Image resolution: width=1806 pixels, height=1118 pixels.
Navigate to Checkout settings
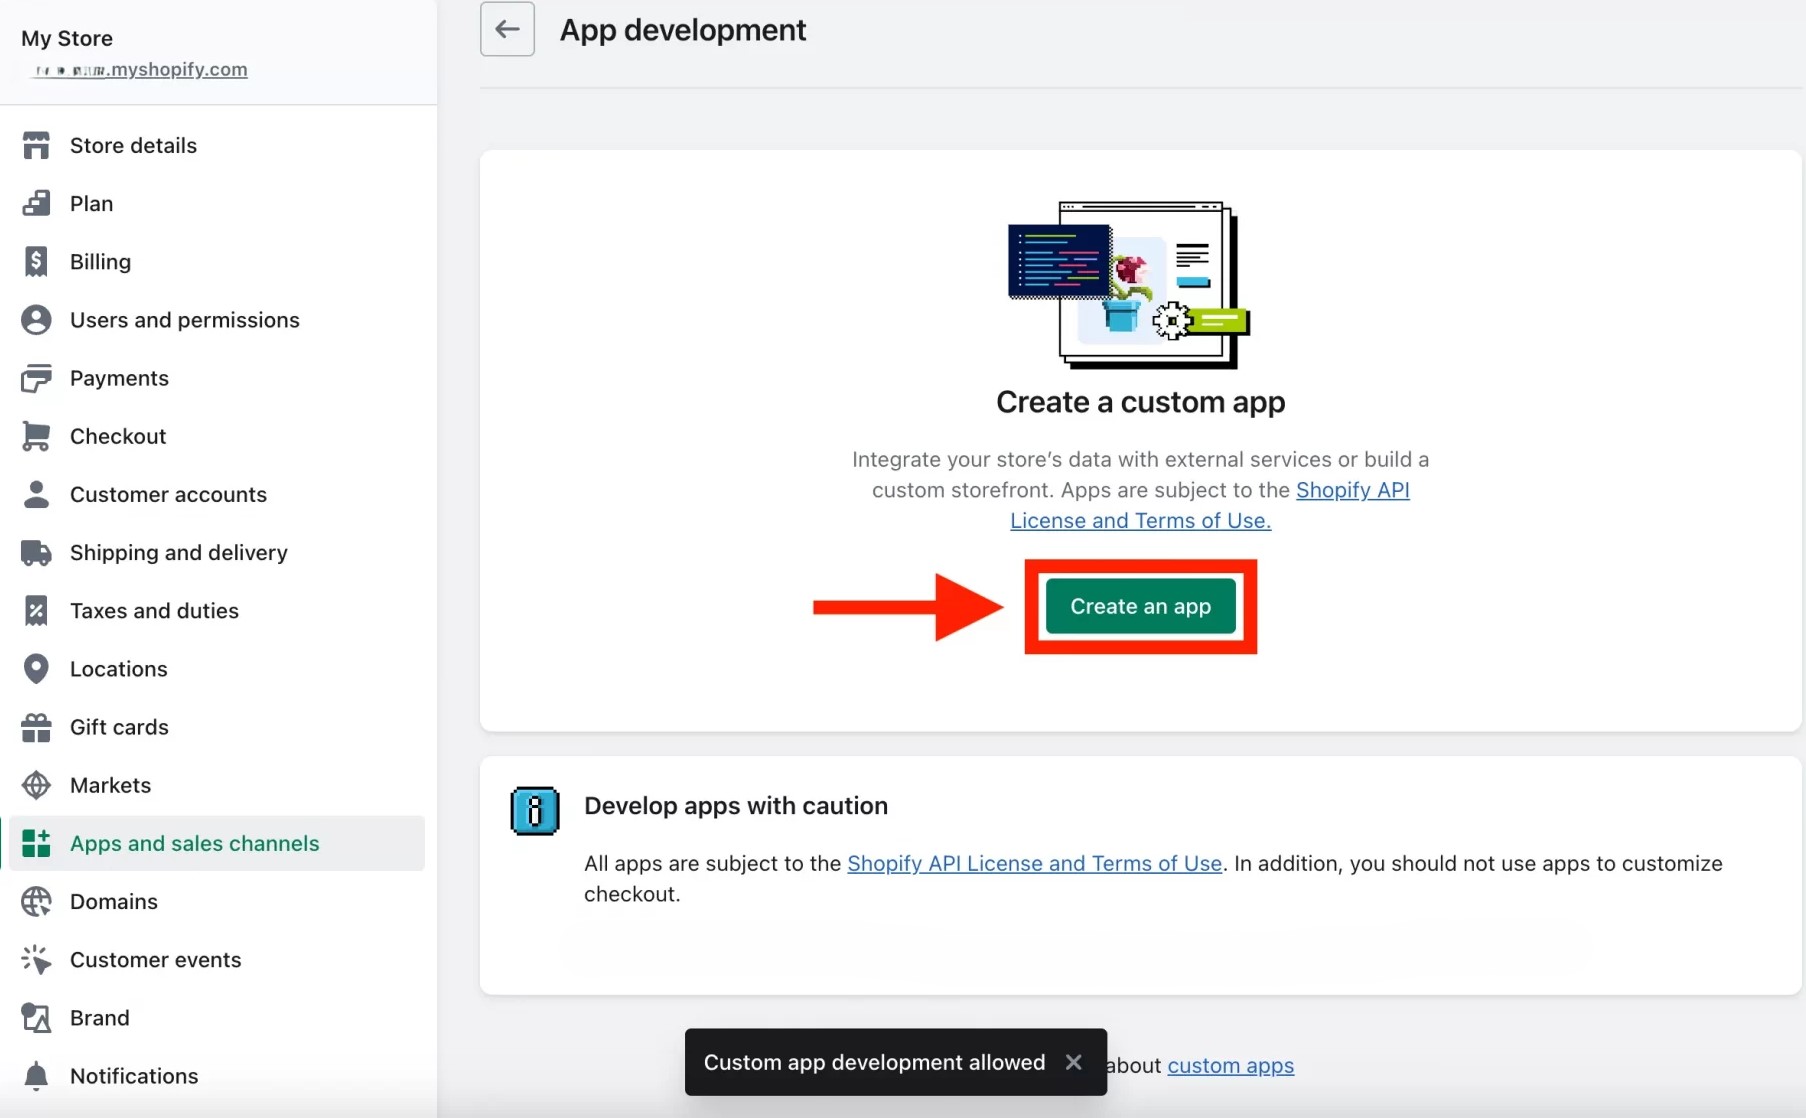pyautogui.click(x=217, y=436)
